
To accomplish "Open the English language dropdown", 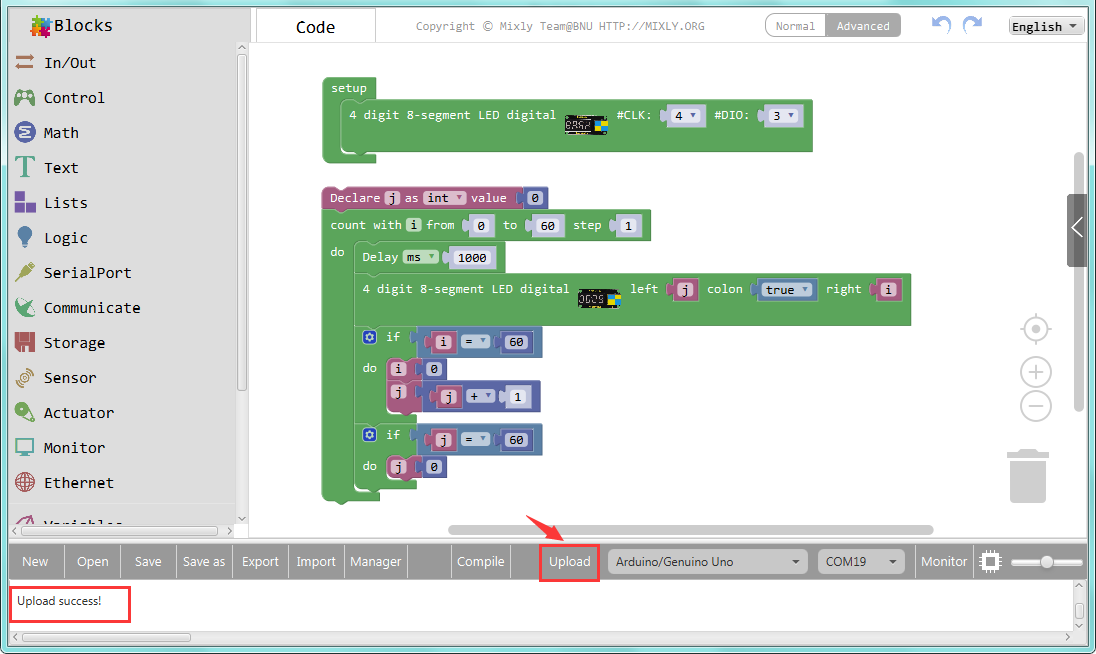I will (x=1046, y=27).
